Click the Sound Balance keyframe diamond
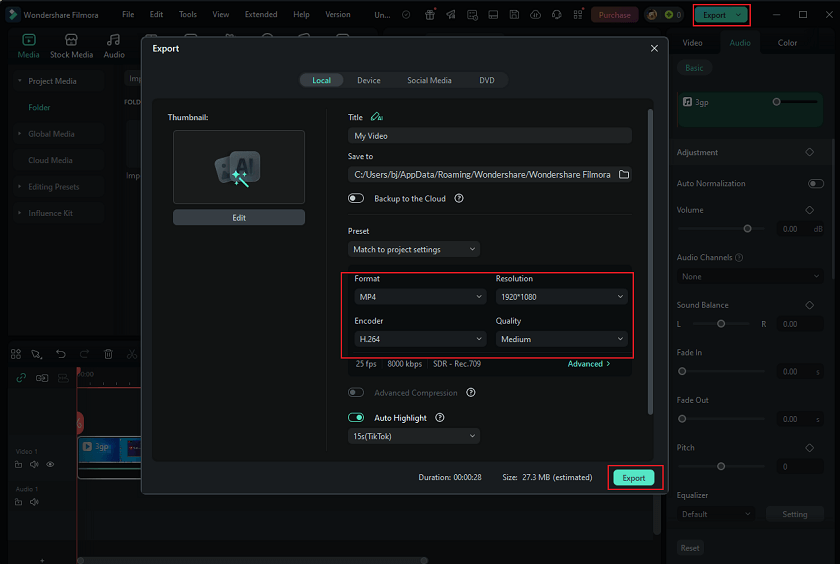This screenshot has width=840, height=564. pyautogui.click(x=809, y=305)
